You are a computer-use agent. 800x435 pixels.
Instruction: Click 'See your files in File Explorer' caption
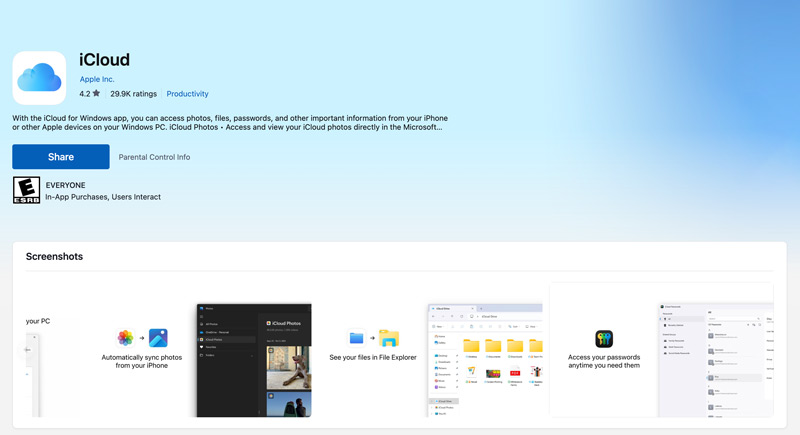click(x=373, y=357)
